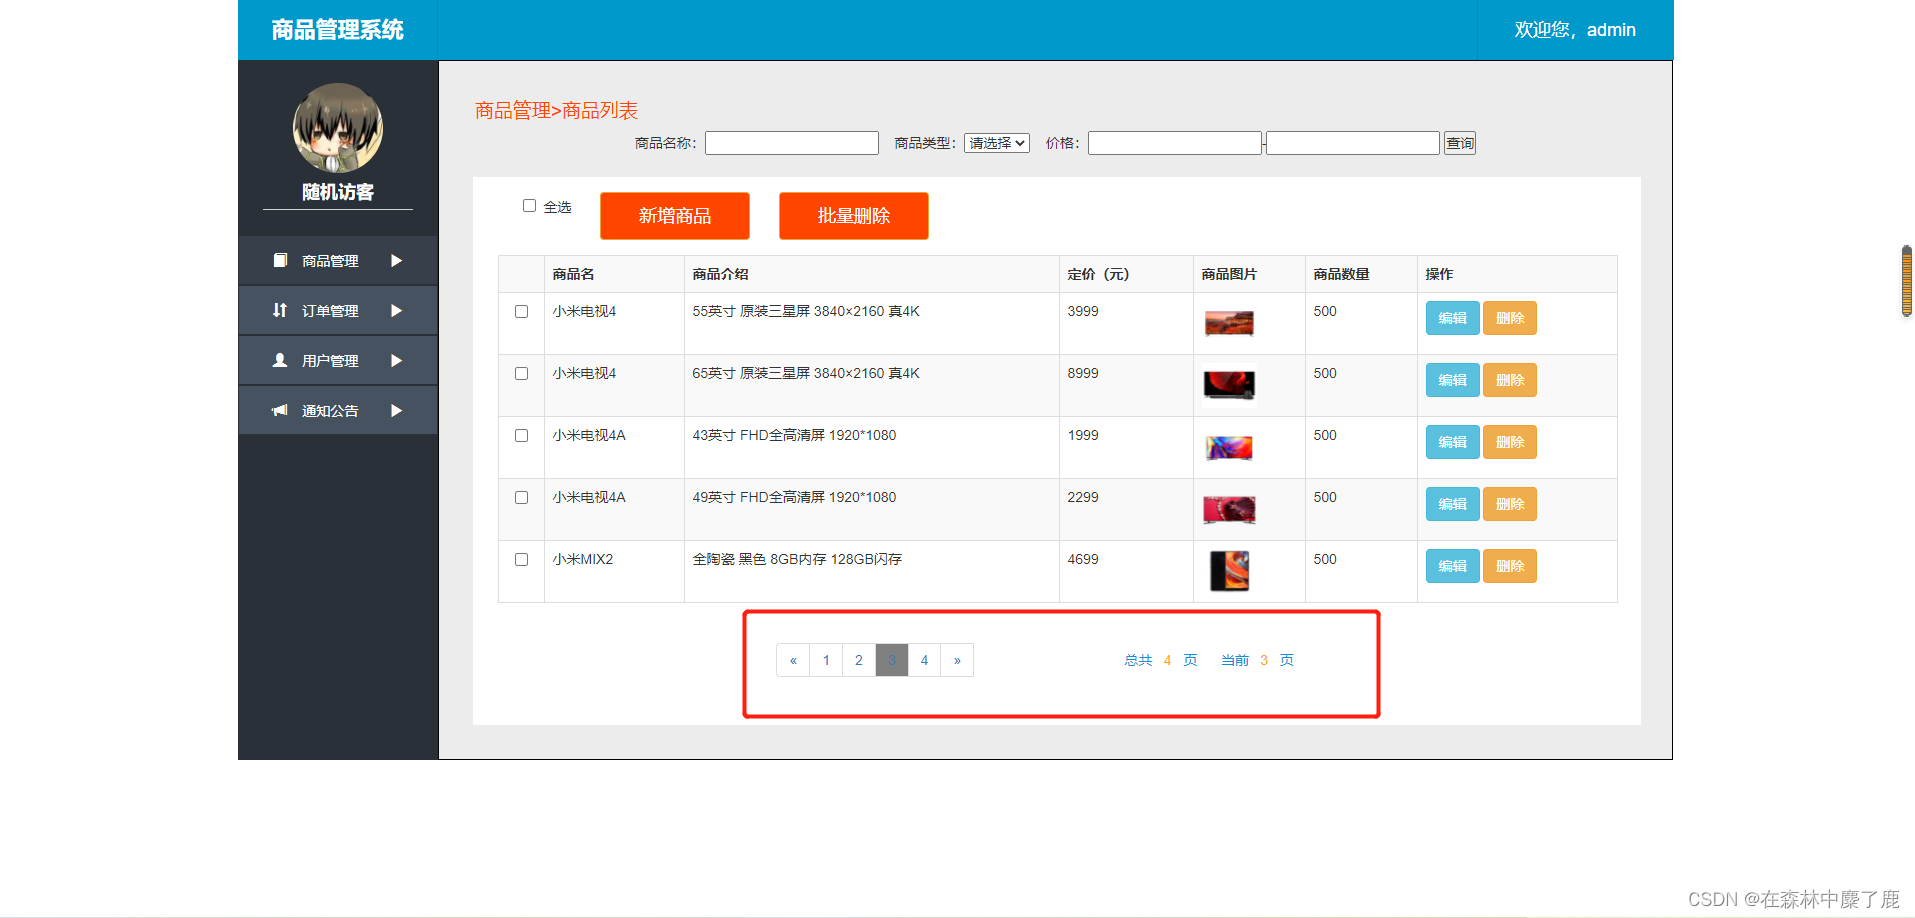Edit the 49英寸 小米电视4A product

pos(1452,504)
